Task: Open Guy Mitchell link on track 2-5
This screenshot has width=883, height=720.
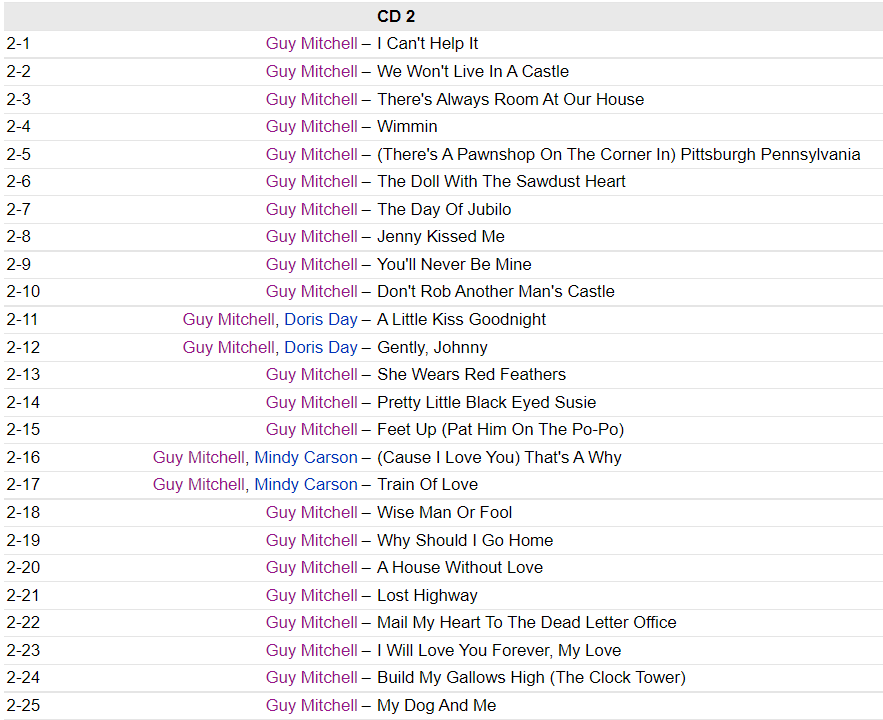Action: point(311,154)
